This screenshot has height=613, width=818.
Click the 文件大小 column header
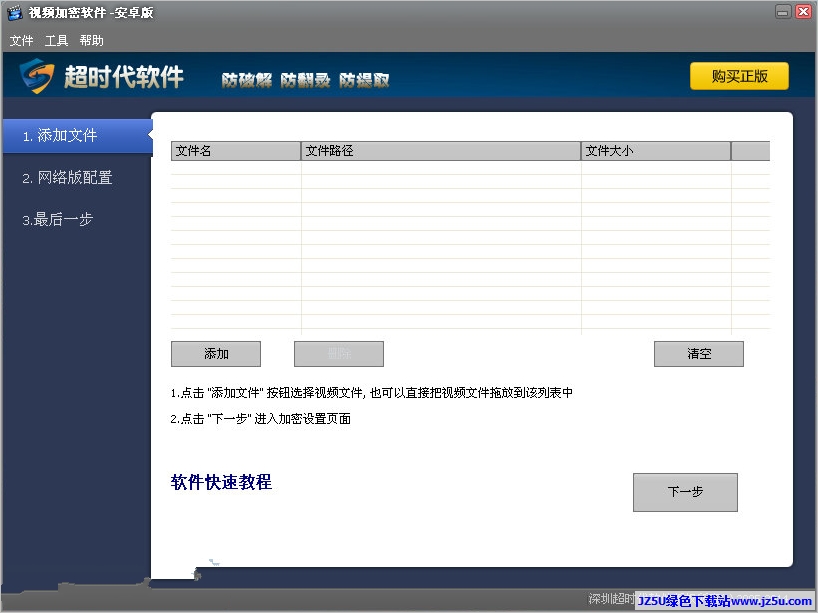click(656, 151)
